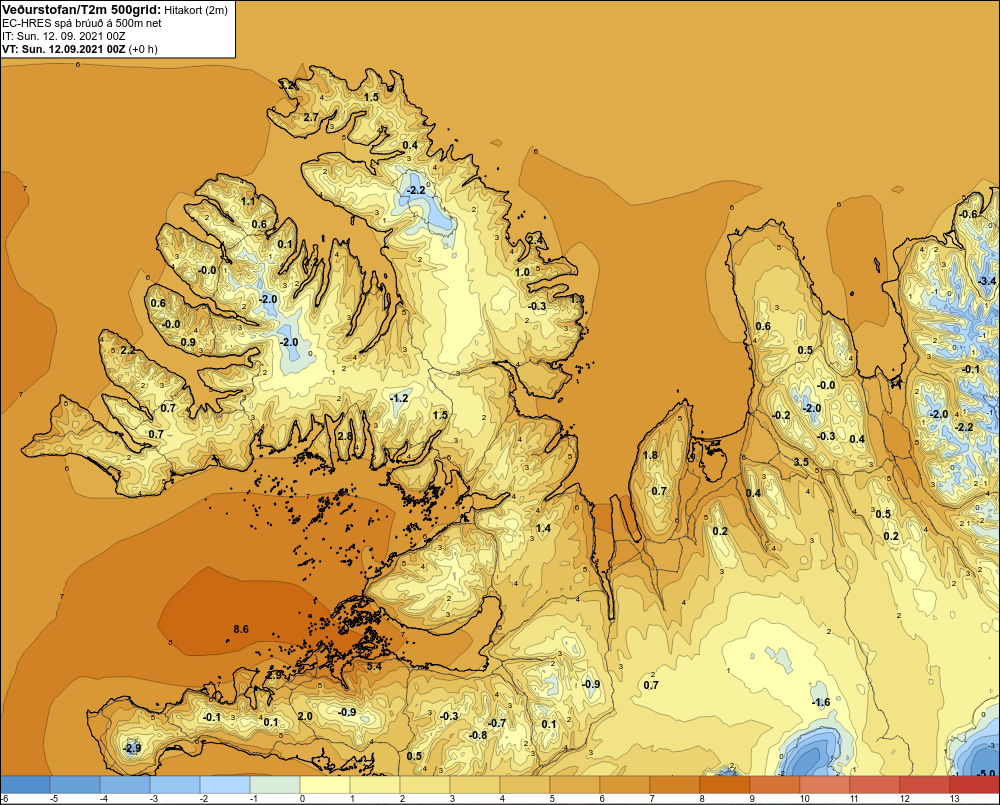The width and height of the screenshot is (1000, 805).
Task: Click the legend scale label '13'
Action: (955, 799)
